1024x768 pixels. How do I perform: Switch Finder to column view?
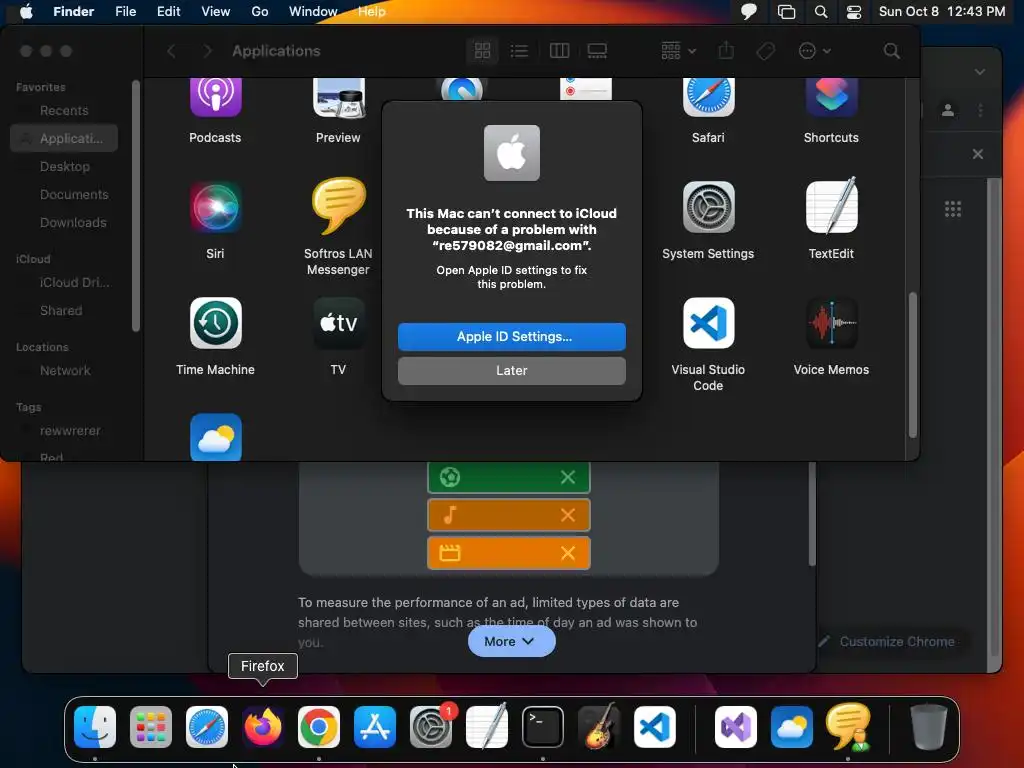tap(560, 51)
